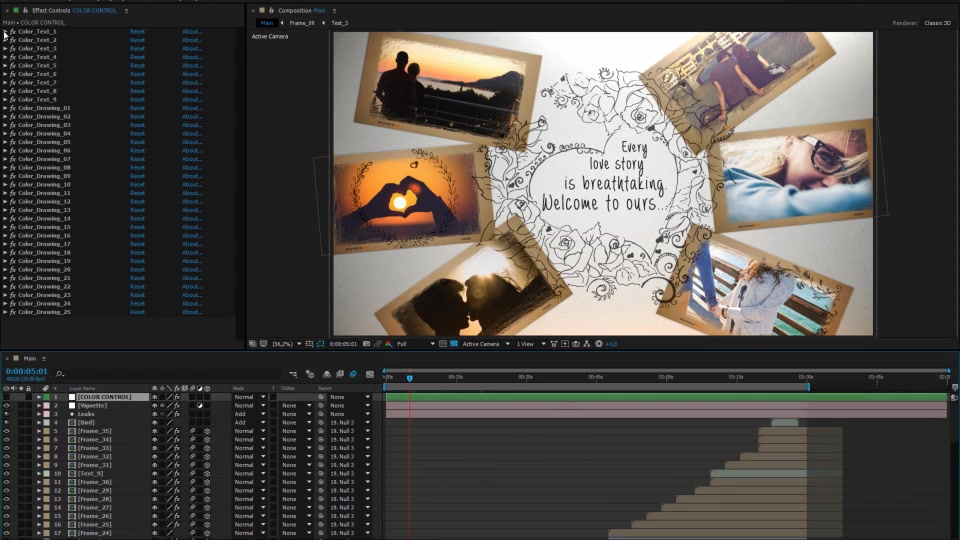Select the Text_3 breadcrumb tab

(x=340, y=22)
